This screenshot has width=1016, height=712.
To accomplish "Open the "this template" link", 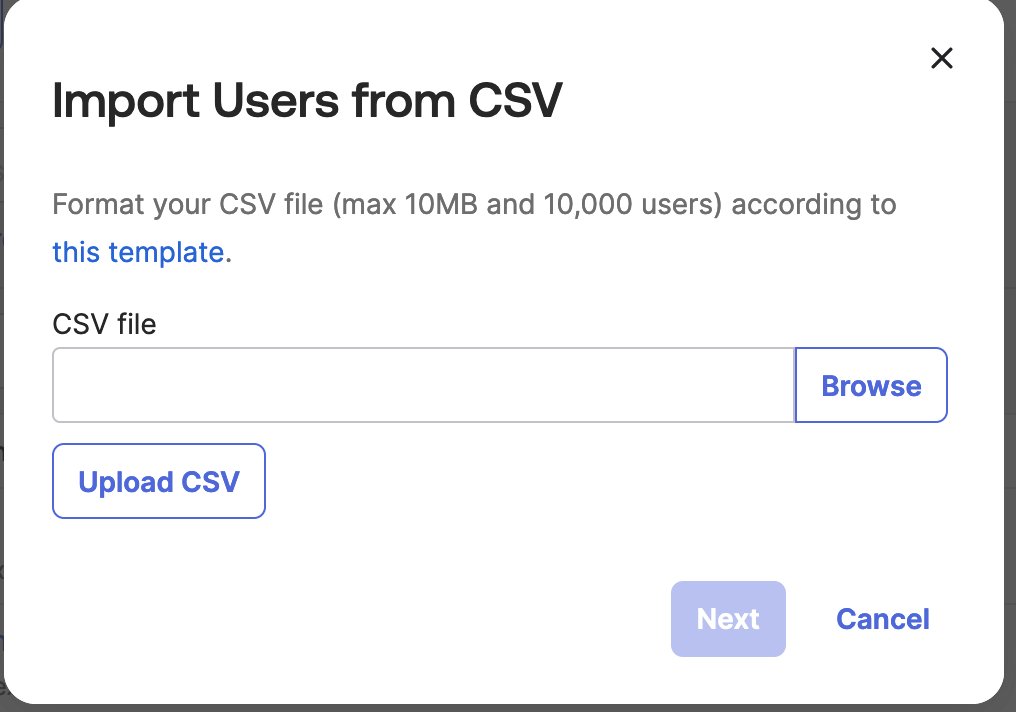I will coord(138,252).
